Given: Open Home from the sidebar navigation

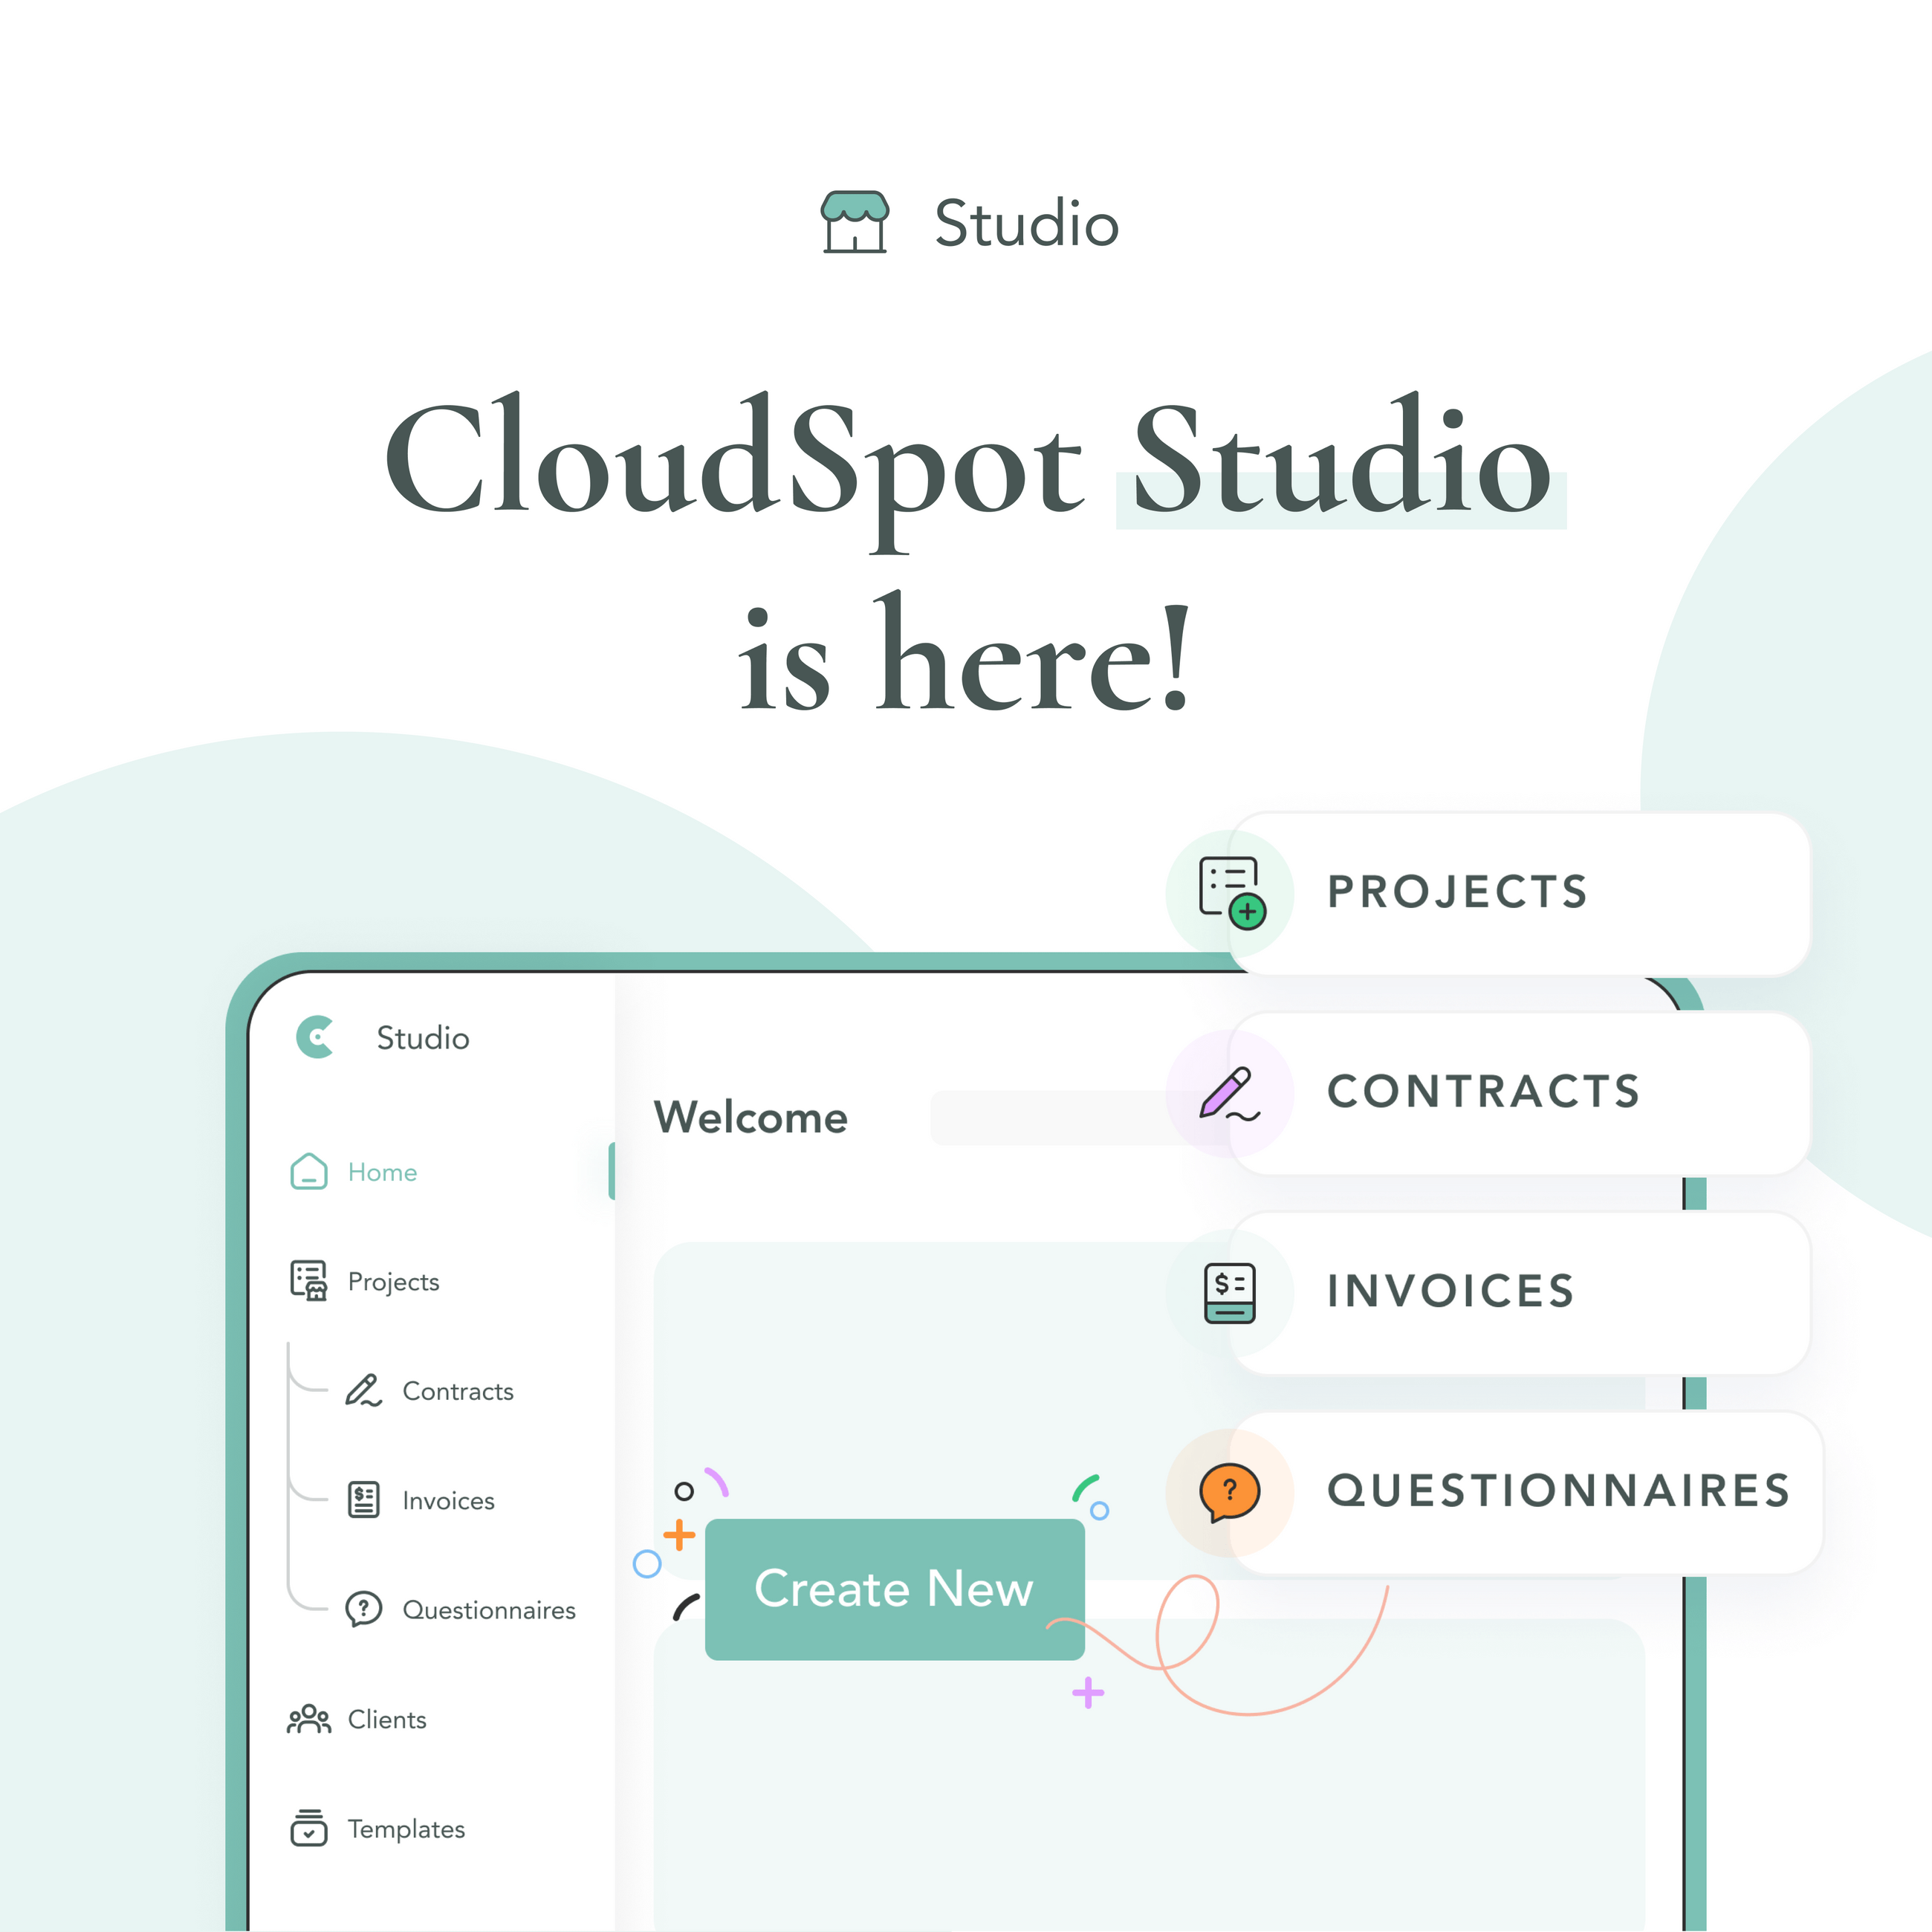Looking at the screenshot, I should tap(381, 1172).
